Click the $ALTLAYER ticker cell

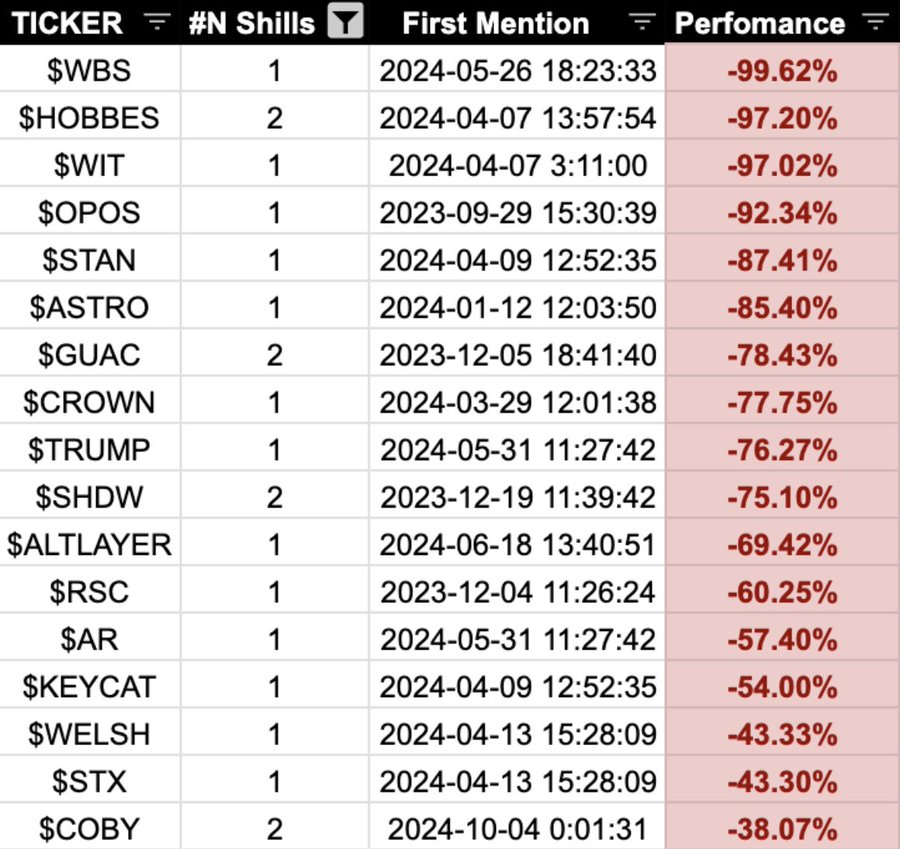pyautogui.click(x=90, y=545)
